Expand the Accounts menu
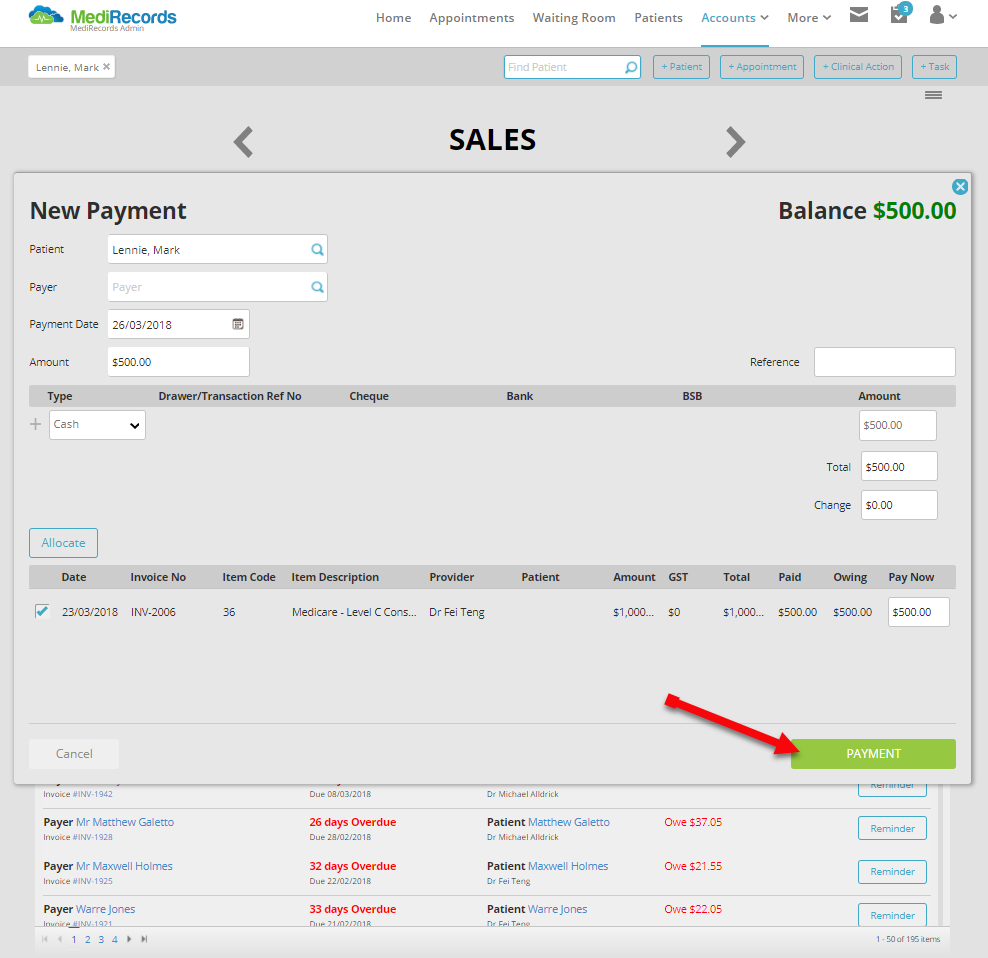This screenshot has height=958, width=988. (735, 18)
